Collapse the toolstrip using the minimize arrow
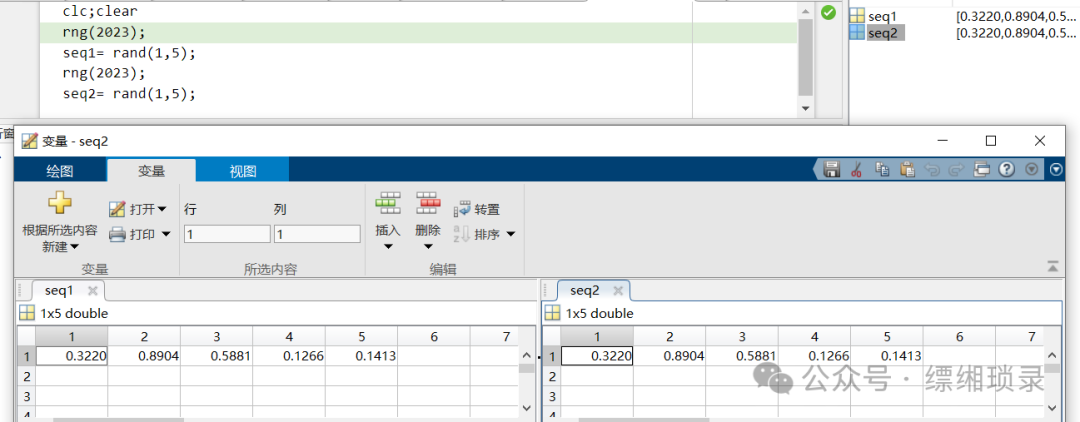This screenshot has width=1080, height=422. tap(1053, 266)
